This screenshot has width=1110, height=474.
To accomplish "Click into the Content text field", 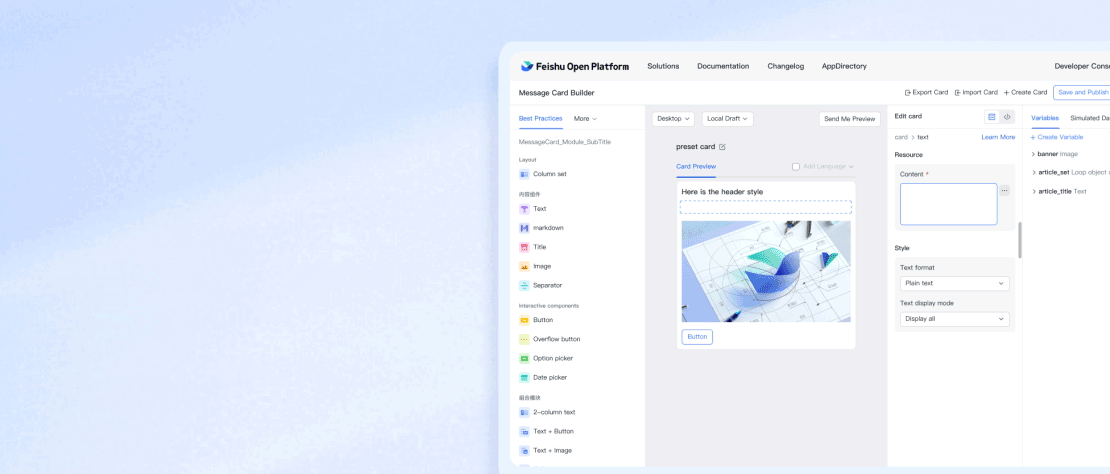I will tap(948, 204).
